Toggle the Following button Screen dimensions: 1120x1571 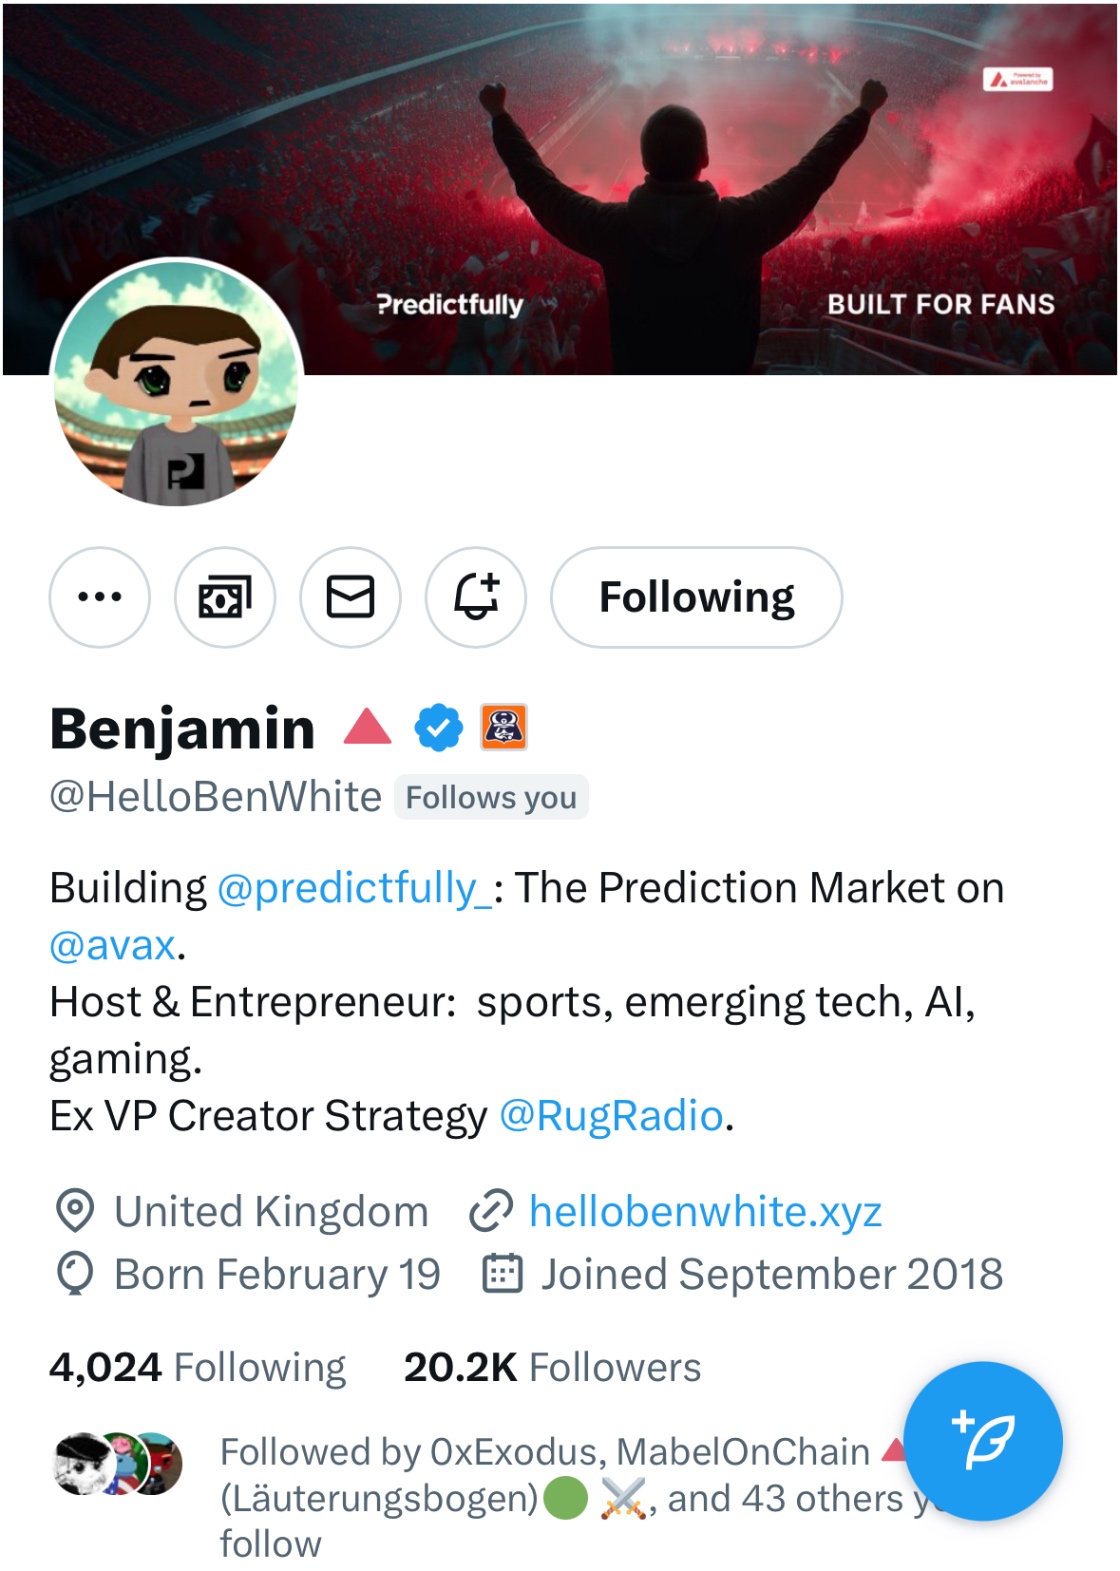696,597
